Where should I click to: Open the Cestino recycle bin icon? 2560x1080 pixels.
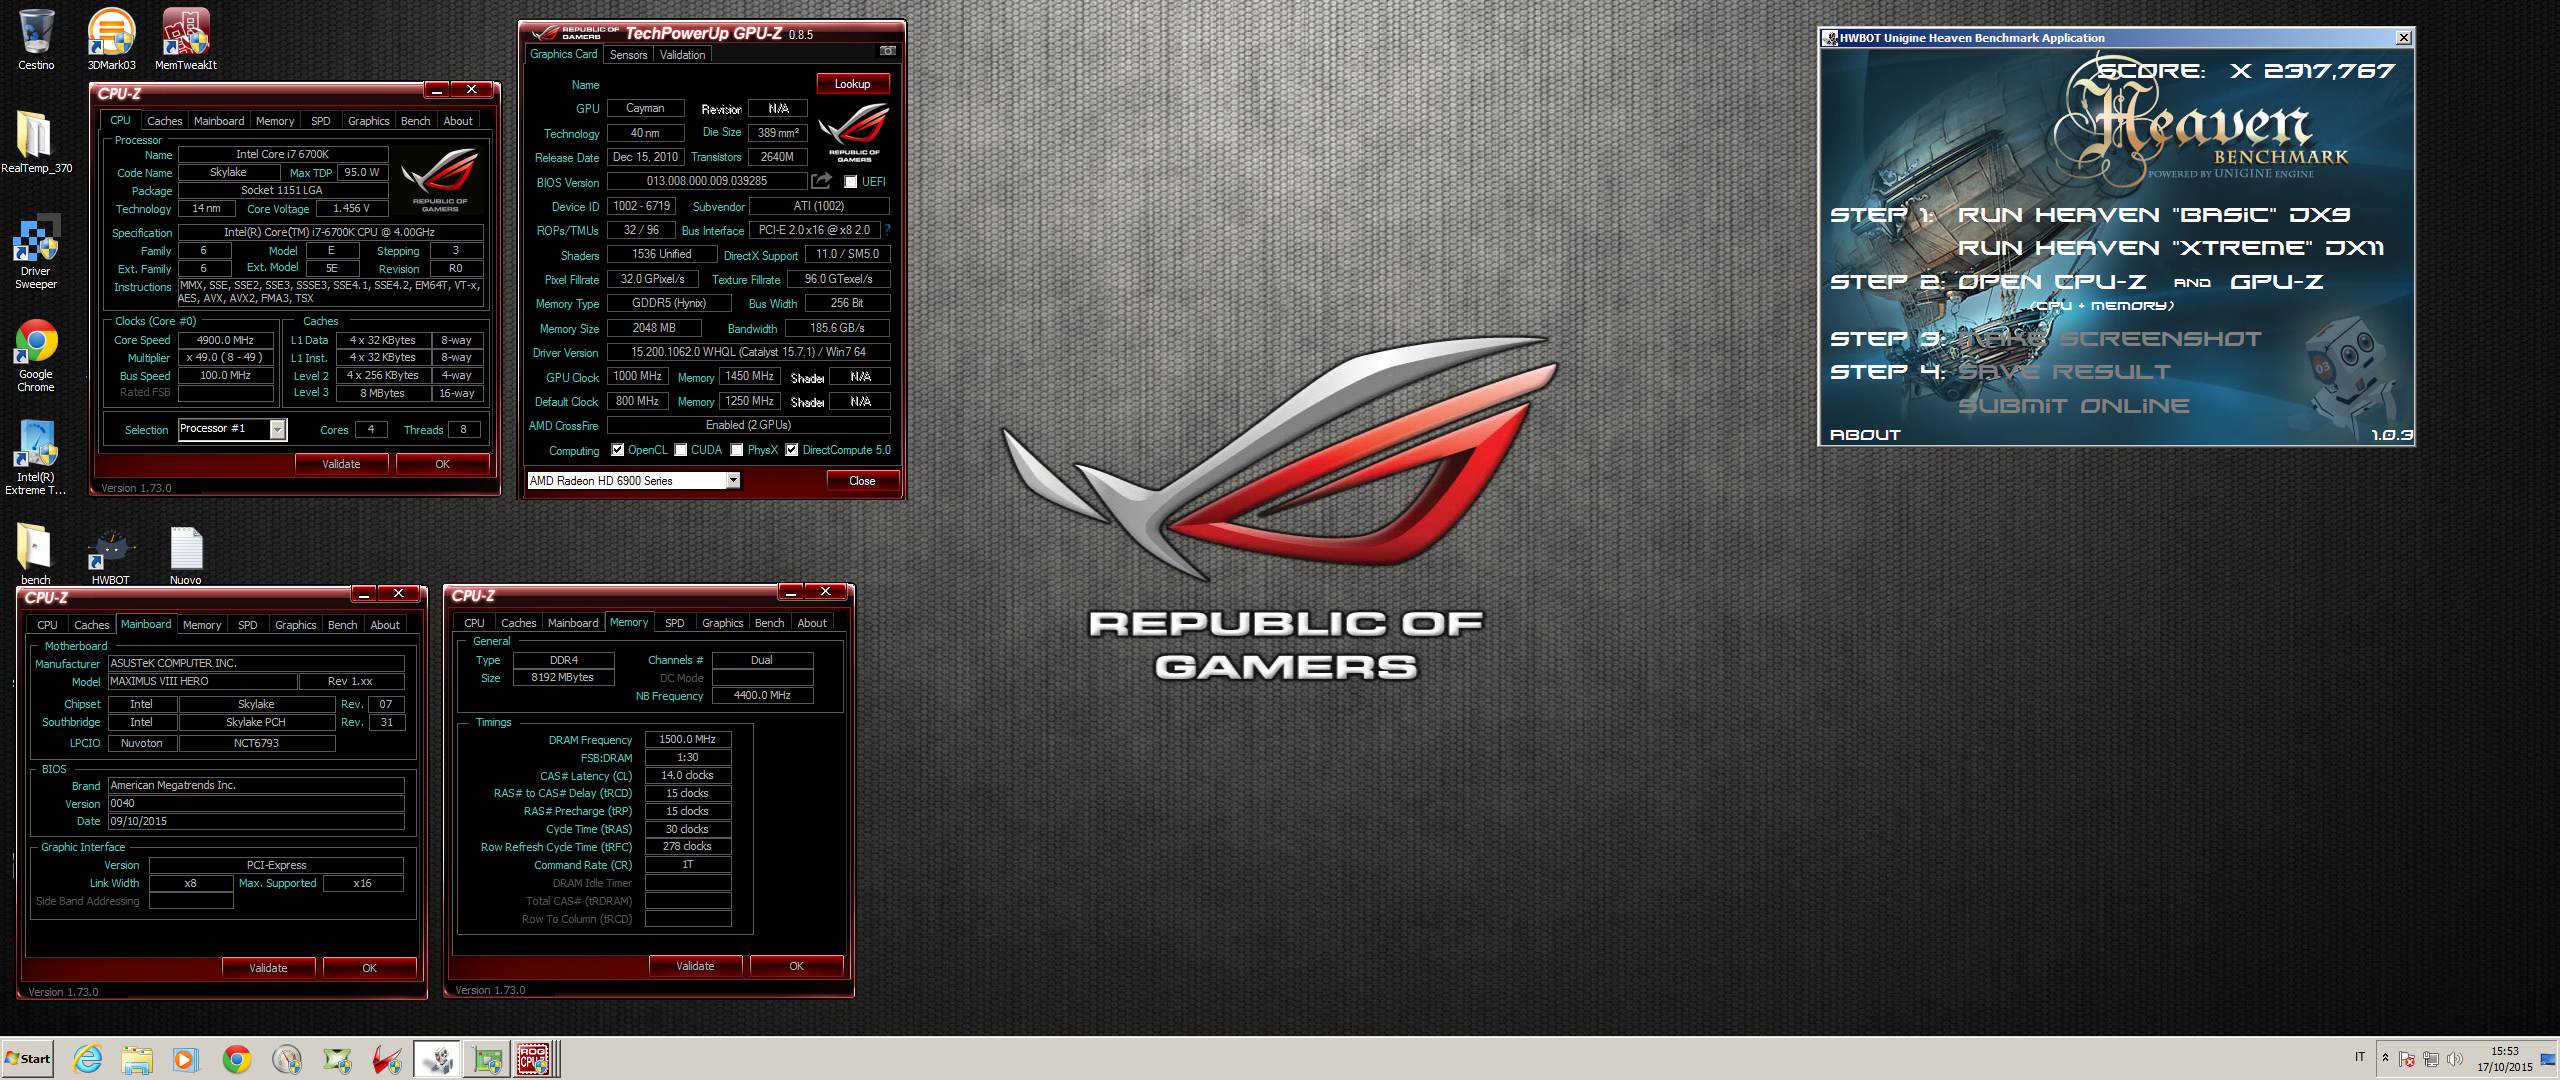[36, 38]
